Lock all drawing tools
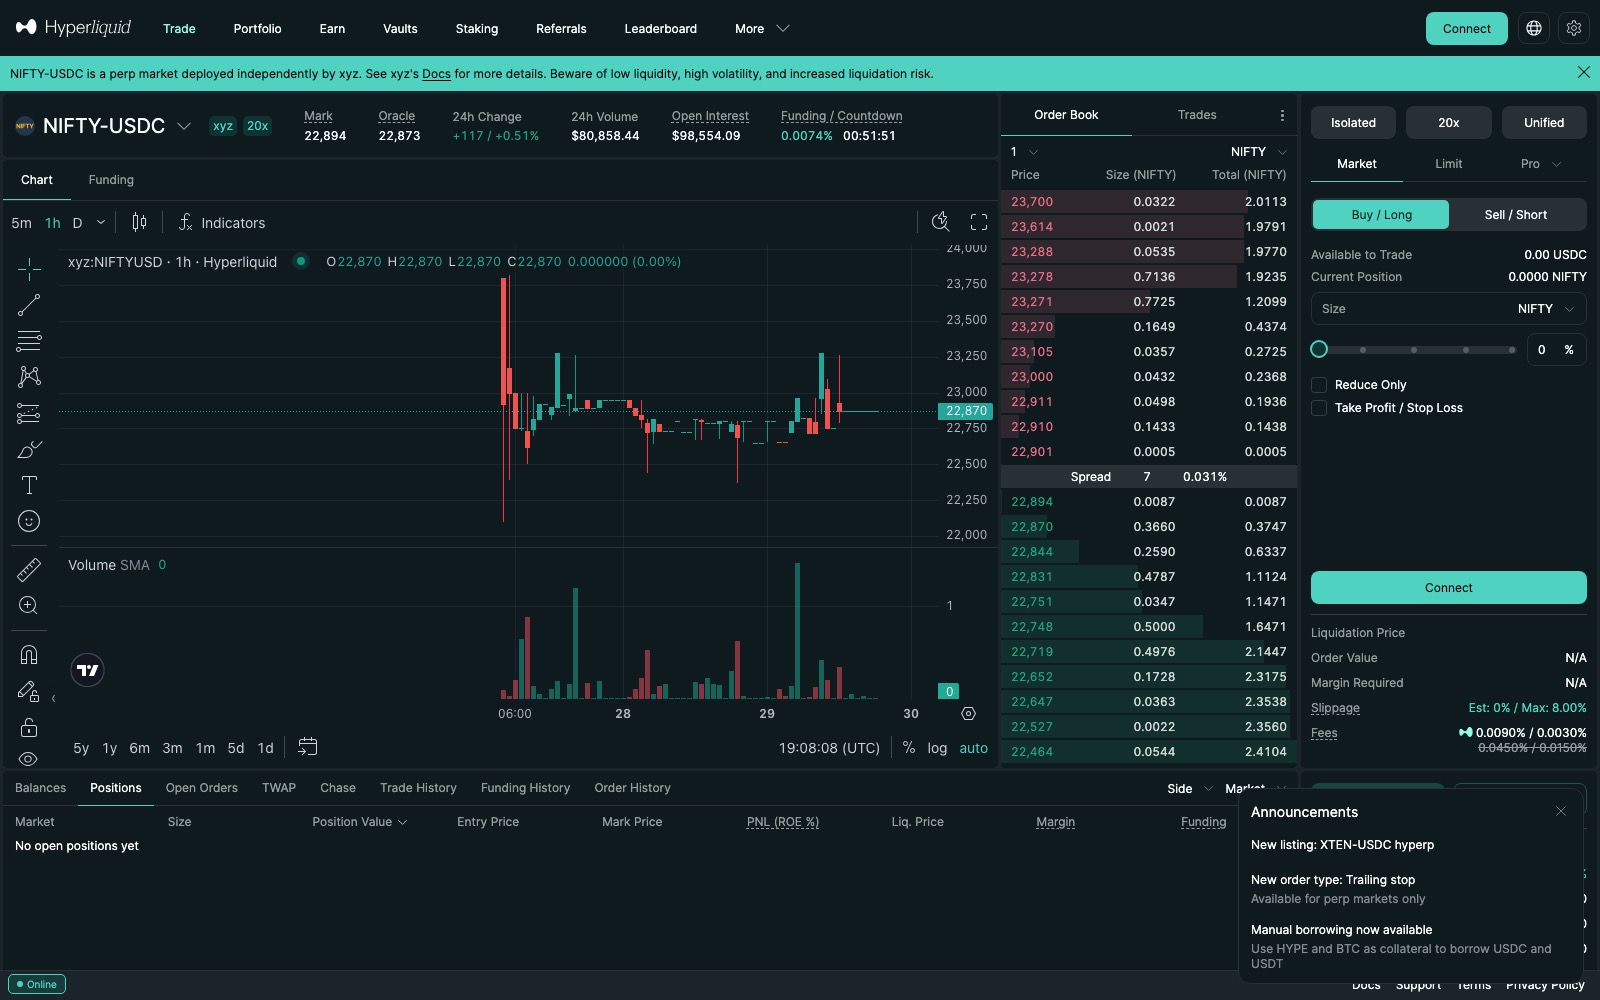This screenshot has width=1600, height=1000. point(29,726)
